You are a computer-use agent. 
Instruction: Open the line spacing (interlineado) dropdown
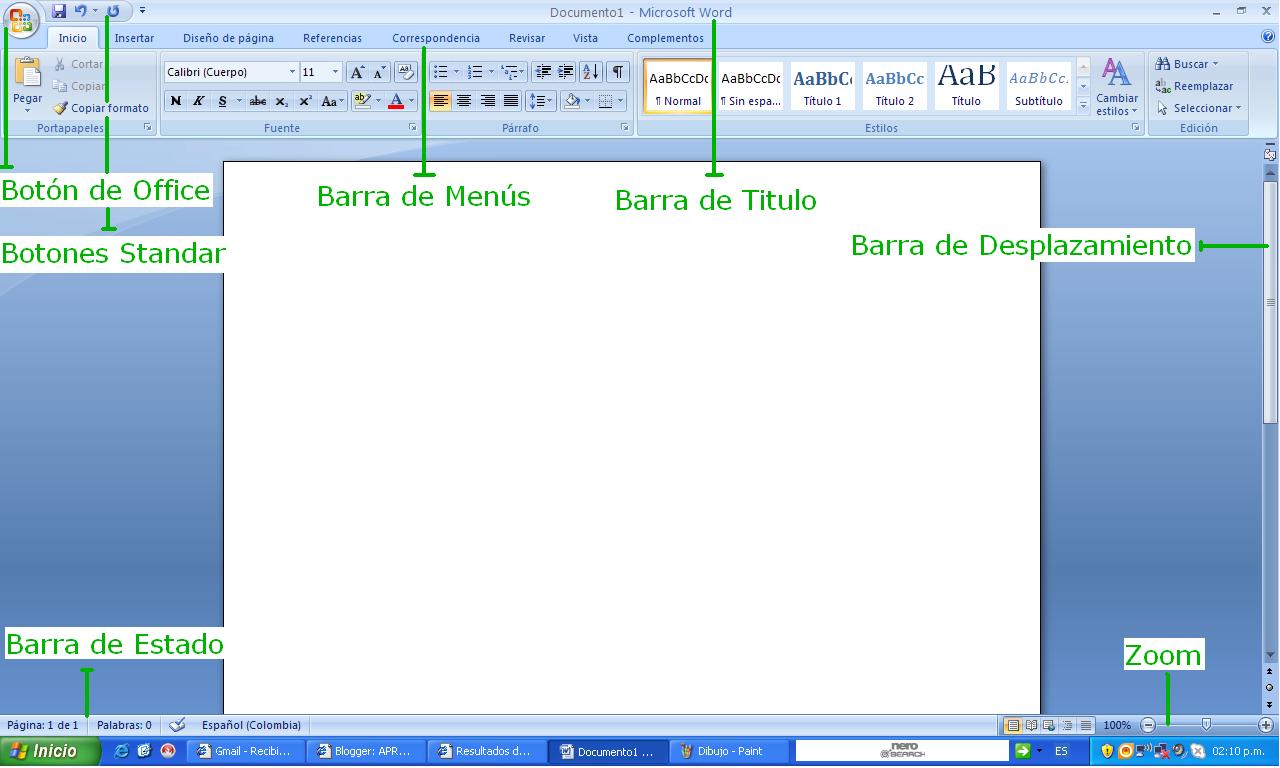pyautogui.click(x=541, y=101)
